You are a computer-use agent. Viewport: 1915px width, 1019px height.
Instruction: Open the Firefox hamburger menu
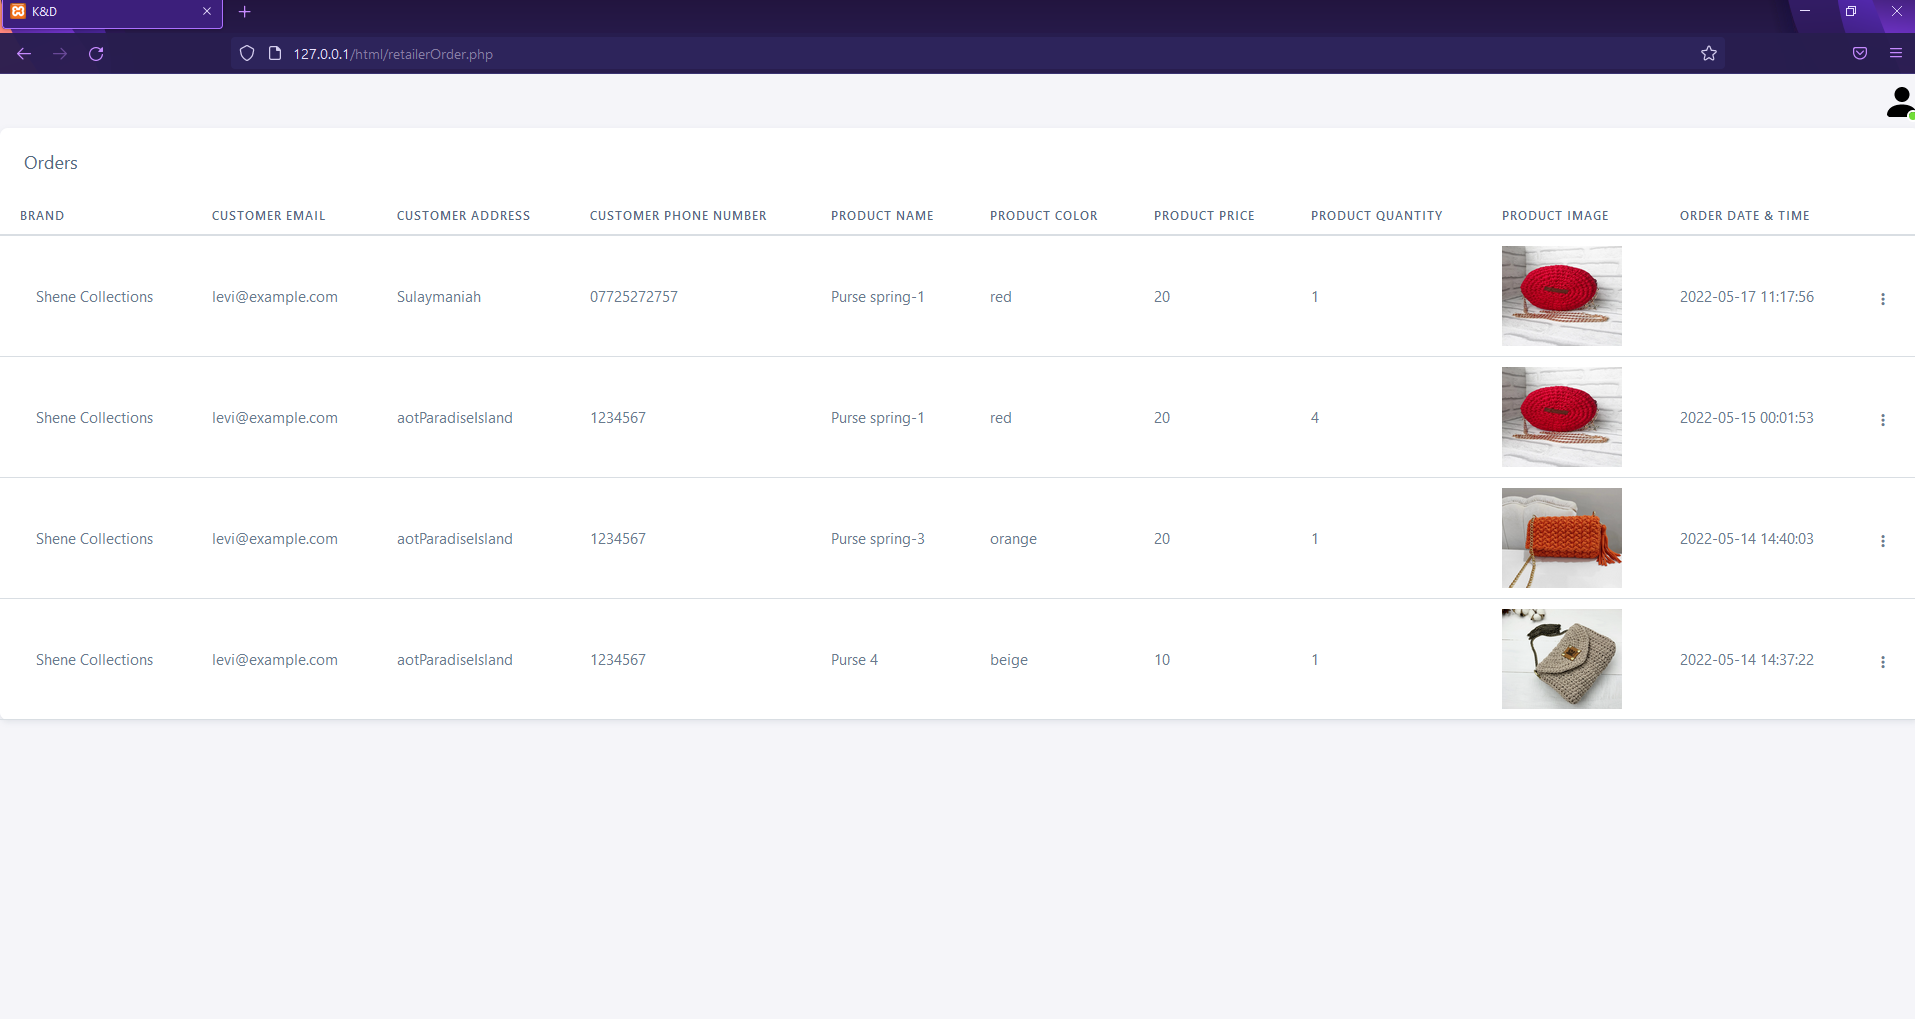(x=1896, y=54)
